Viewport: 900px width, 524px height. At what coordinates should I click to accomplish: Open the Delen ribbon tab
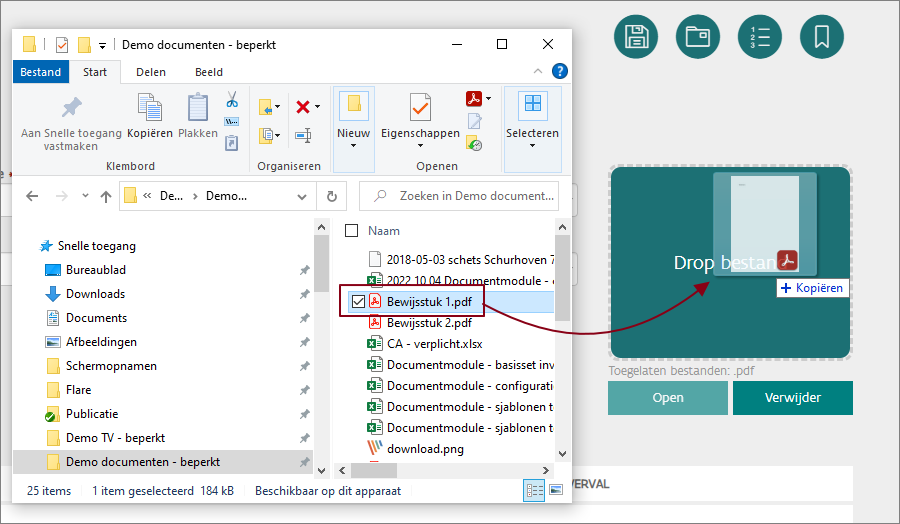coord(151,72)
